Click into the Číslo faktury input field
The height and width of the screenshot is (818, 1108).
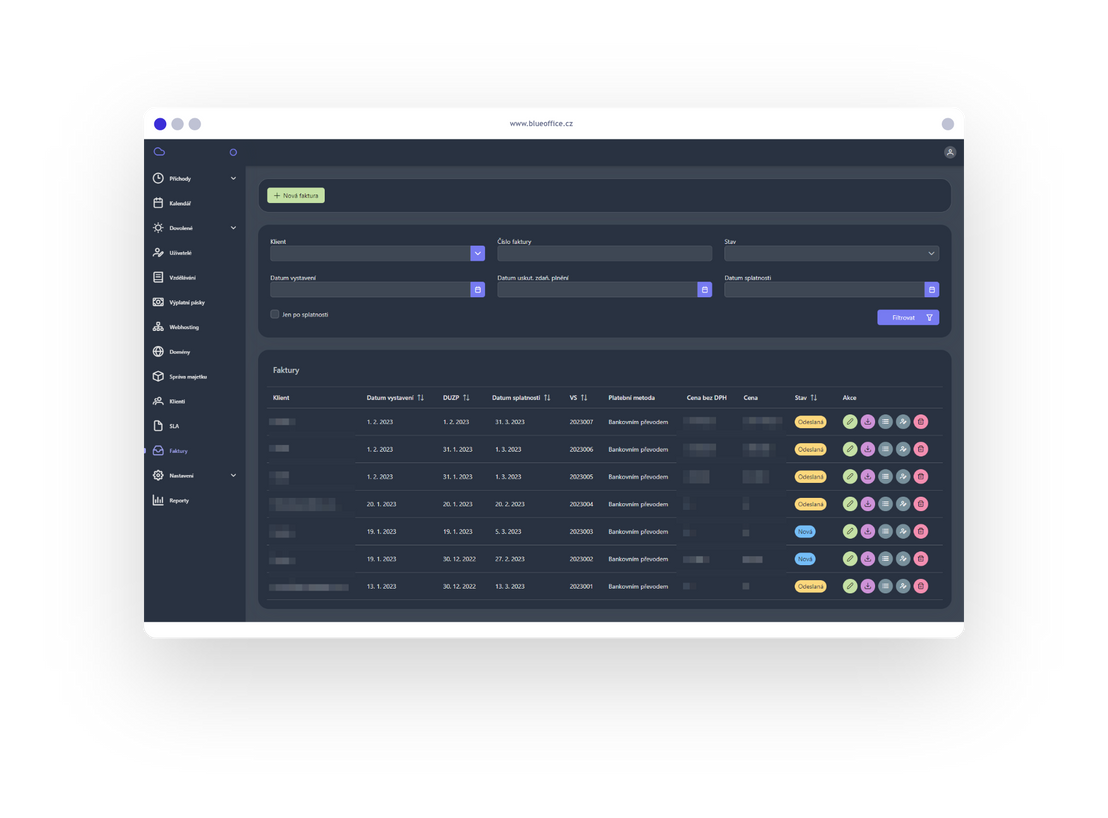pos(604,254)
